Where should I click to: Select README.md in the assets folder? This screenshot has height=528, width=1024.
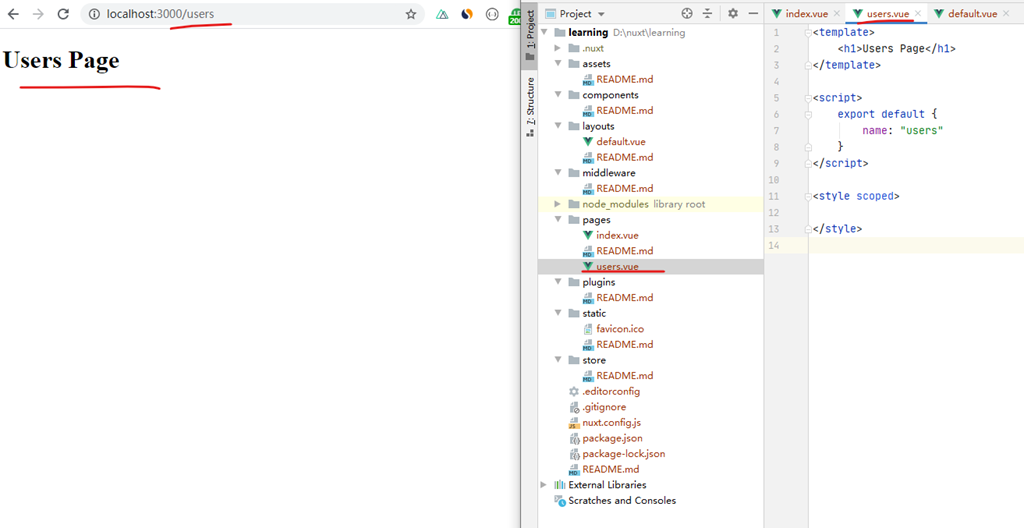[x=624, y=79]
